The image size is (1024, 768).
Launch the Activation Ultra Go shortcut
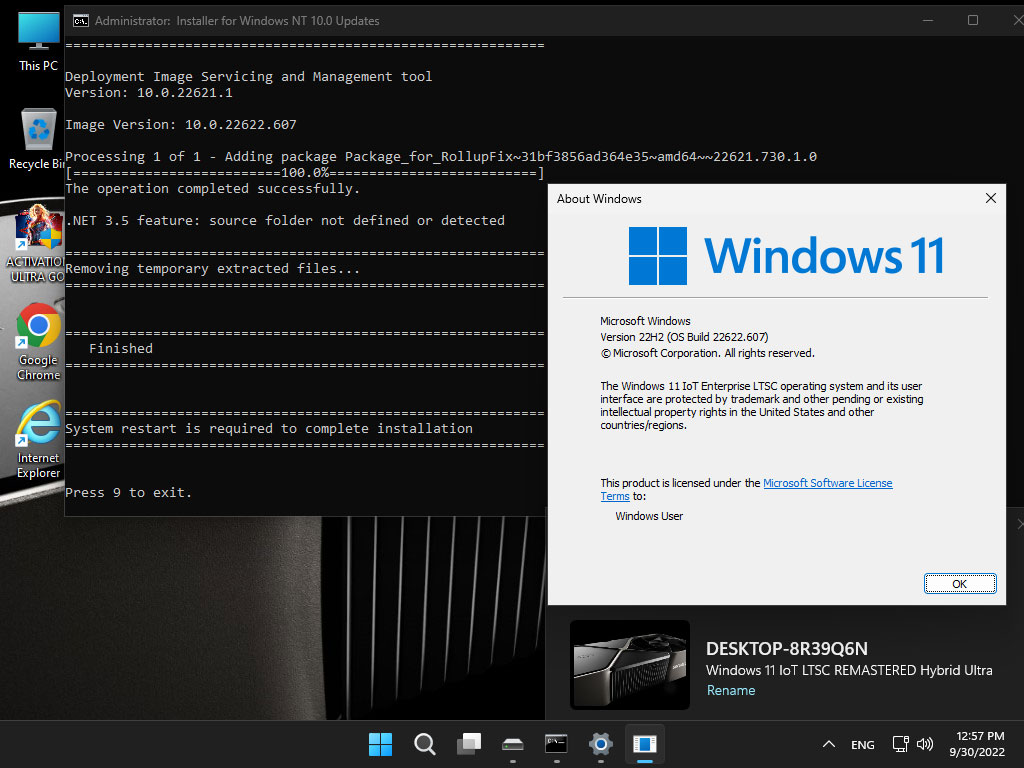click(x=37, y=245)
